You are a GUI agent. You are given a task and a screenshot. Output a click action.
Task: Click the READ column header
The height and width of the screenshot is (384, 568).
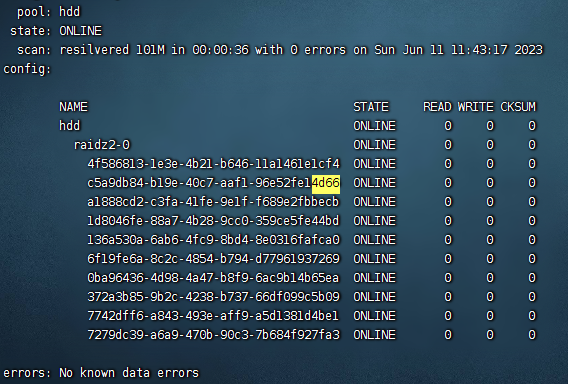[437, 107]
